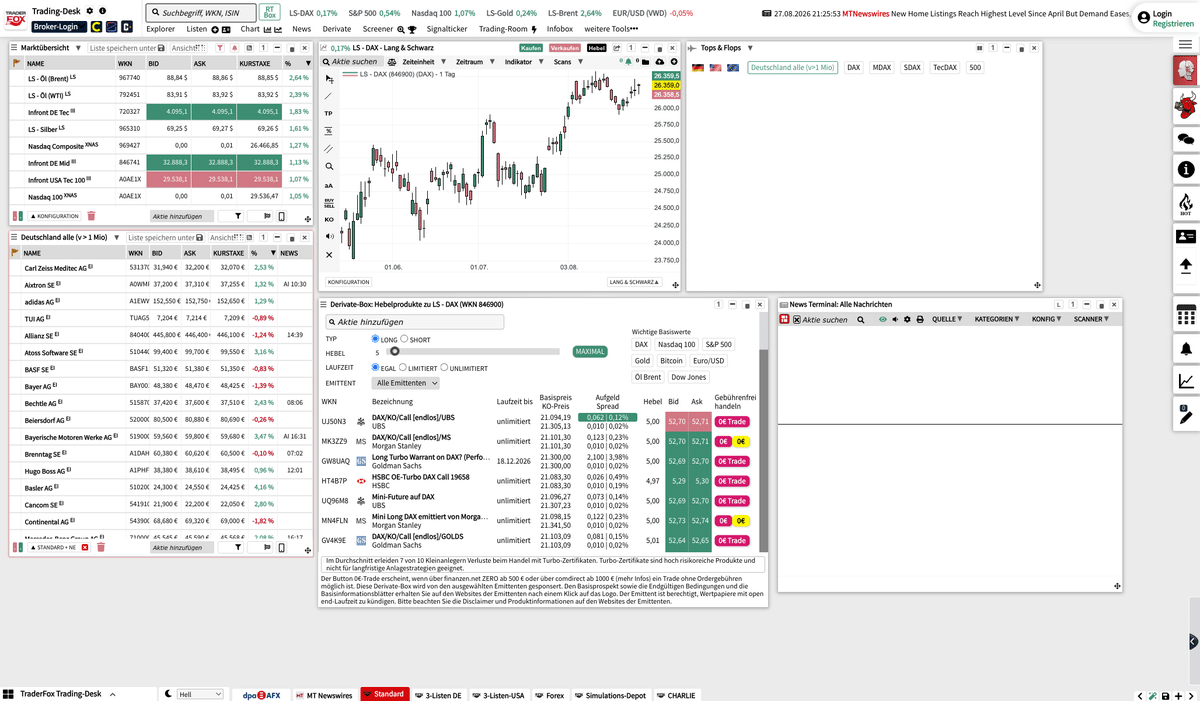Image resolution: width=1200 pixels, height=701 pixels.
Task: Open the Explorer menu
Action: coord(161,29)
